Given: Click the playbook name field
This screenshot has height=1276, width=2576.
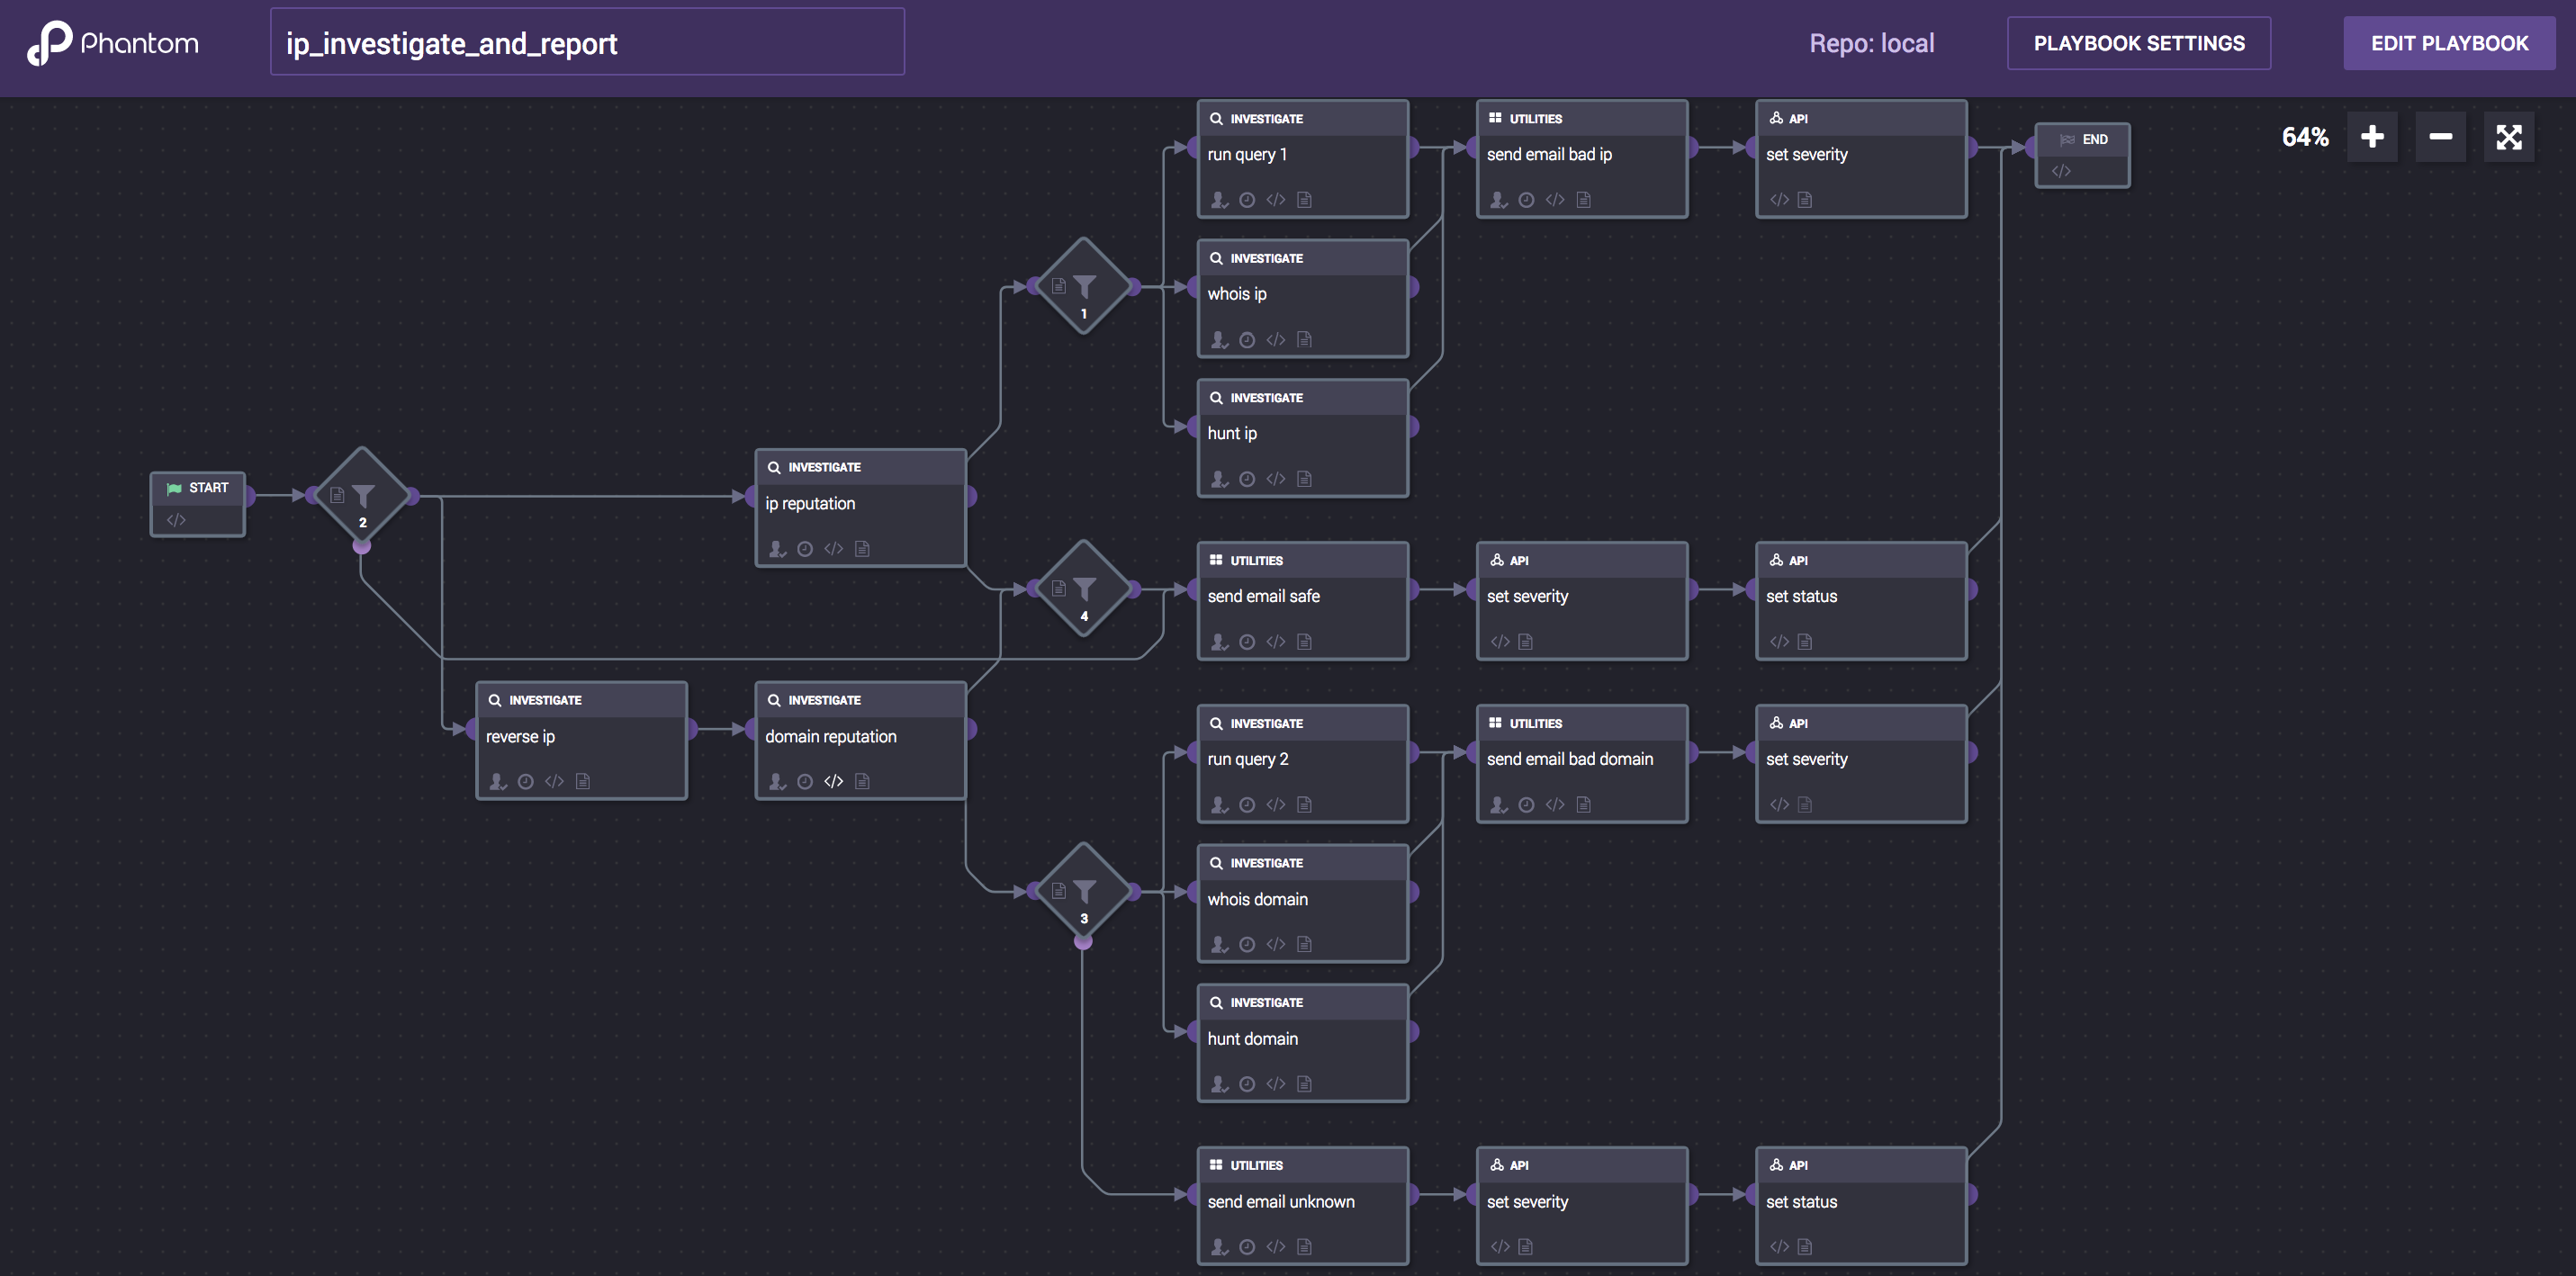Looking at the screenshot, I should (x=587, y=43).
